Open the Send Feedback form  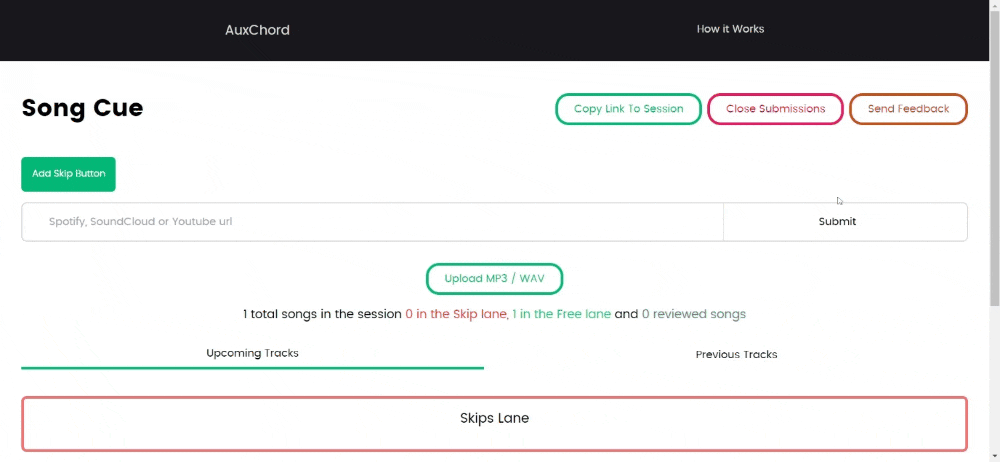908,108
